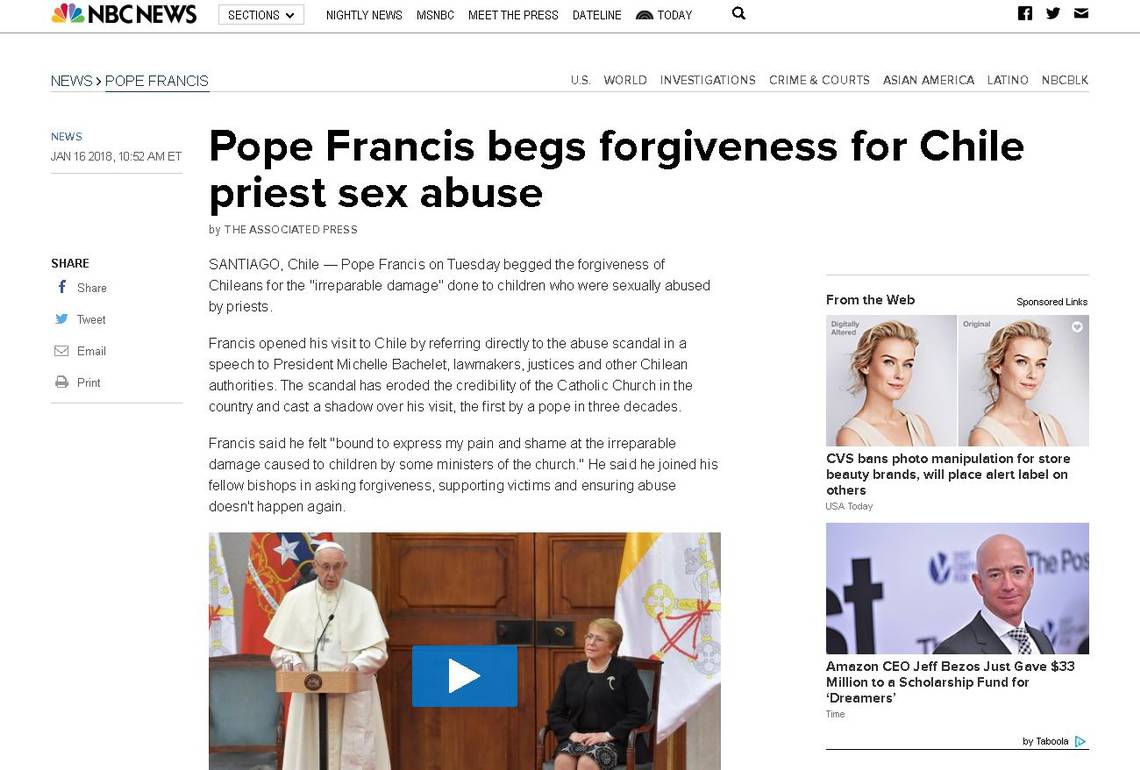Click the Twitter icon in header
Image resolution: width=1140 pixels, height=770 pixels.
pos(1053,13)
